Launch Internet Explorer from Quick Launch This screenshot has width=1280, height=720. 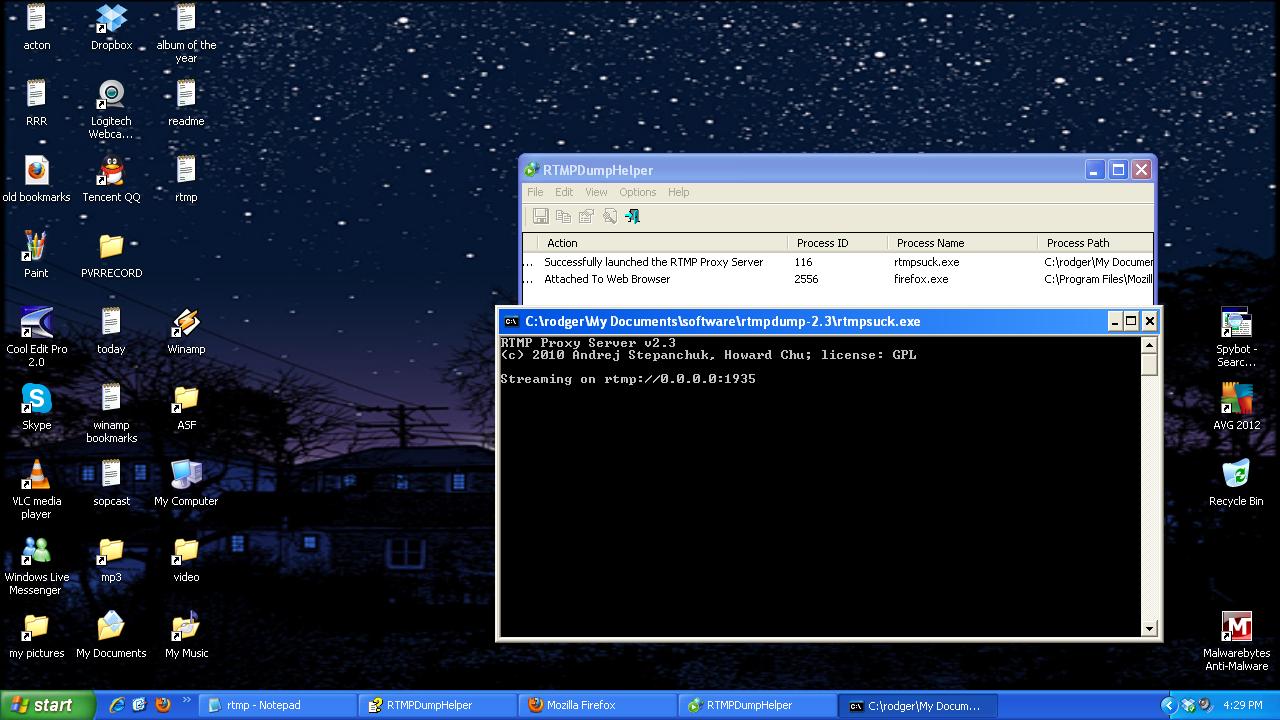pyautogui.click(x=116, y=705)
